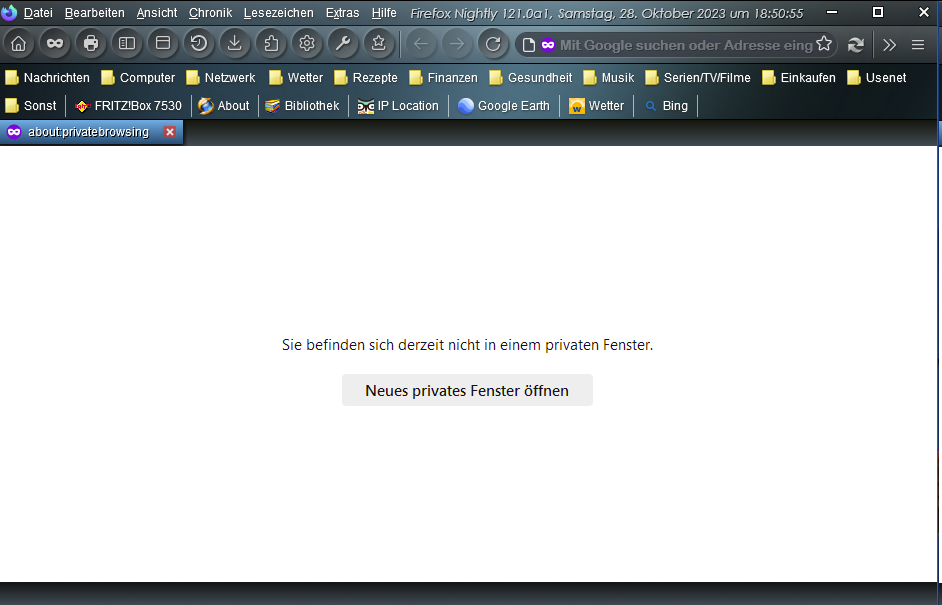942x605 pixels.
Task: Click the wrench developer tools icon
Action: tap(343, 44)
